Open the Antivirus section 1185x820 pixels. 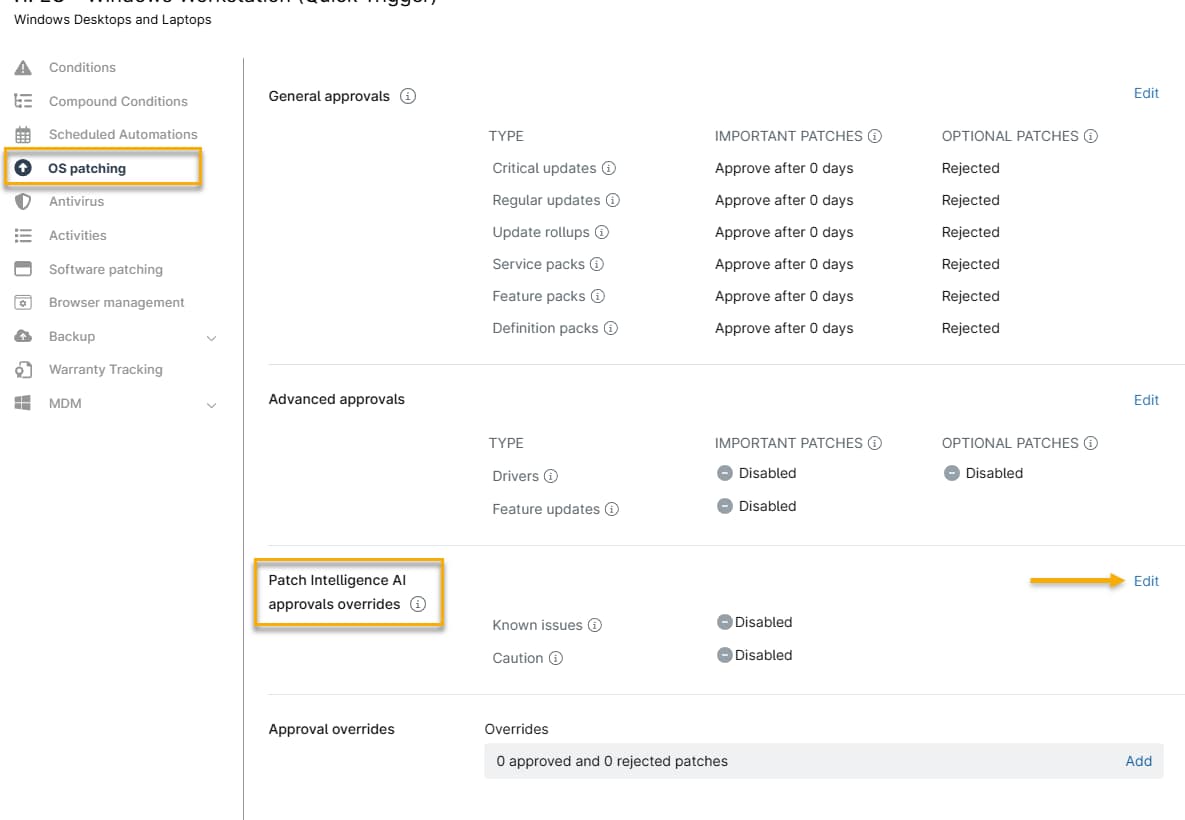76,202
